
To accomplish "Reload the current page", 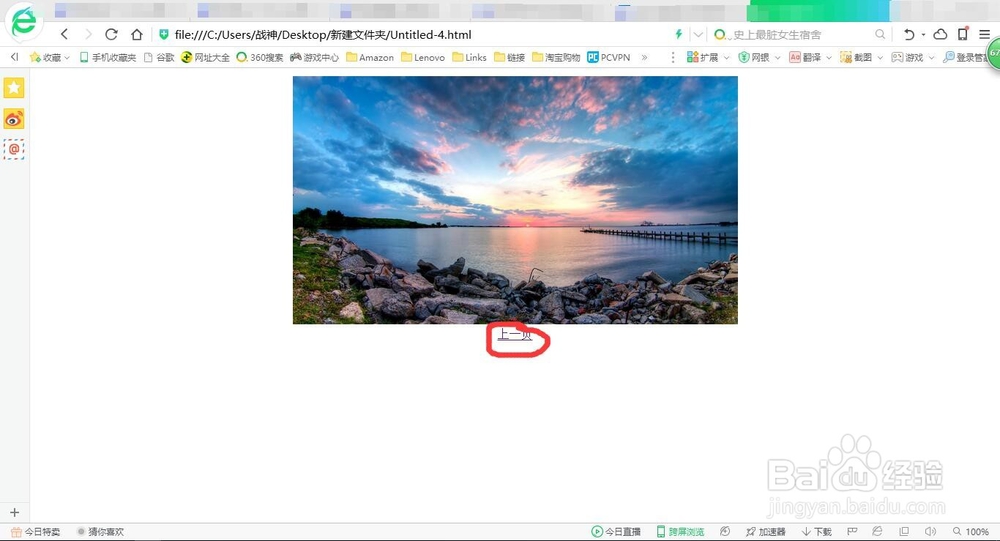I will (111, 34).
